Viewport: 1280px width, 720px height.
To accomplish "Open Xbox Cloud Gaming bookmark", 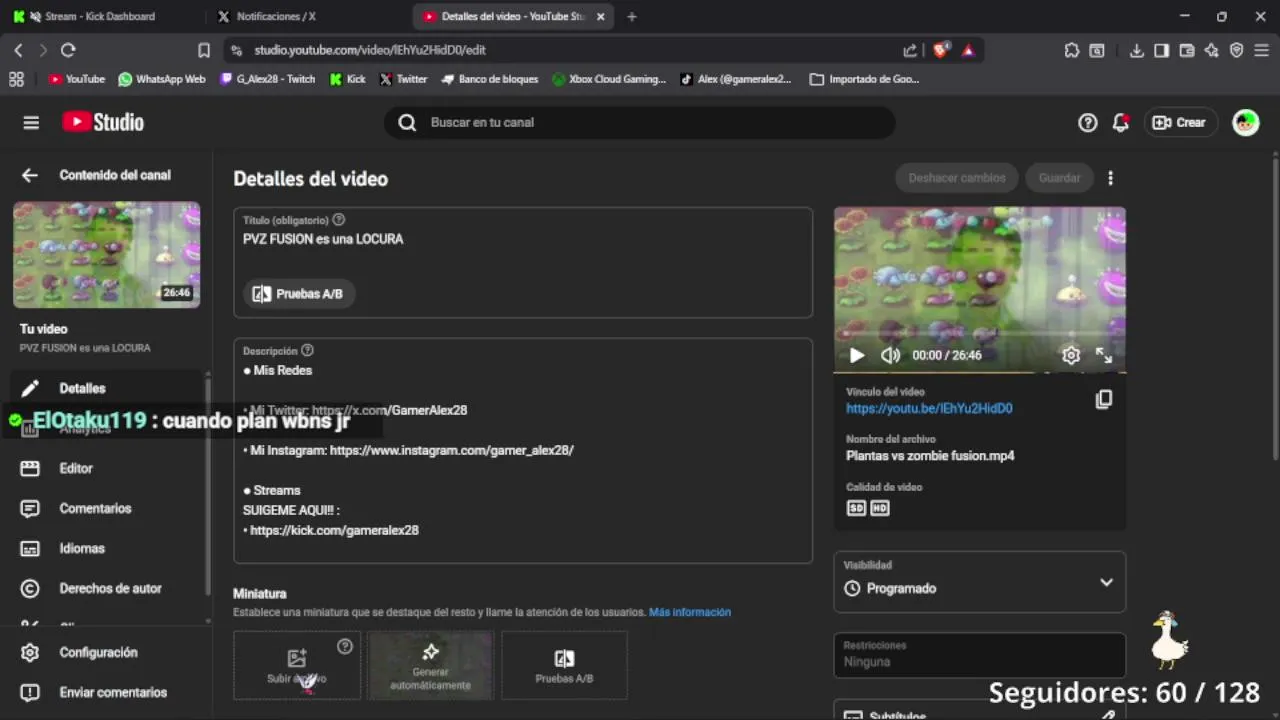I will point(609,79).
